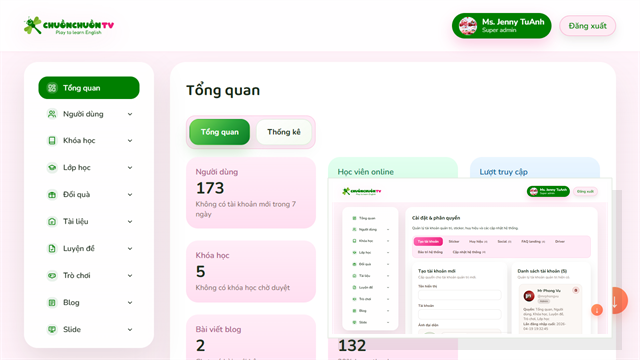Expand the Người dùng menu chevron
640x360 pixels.
coord(130,114)
